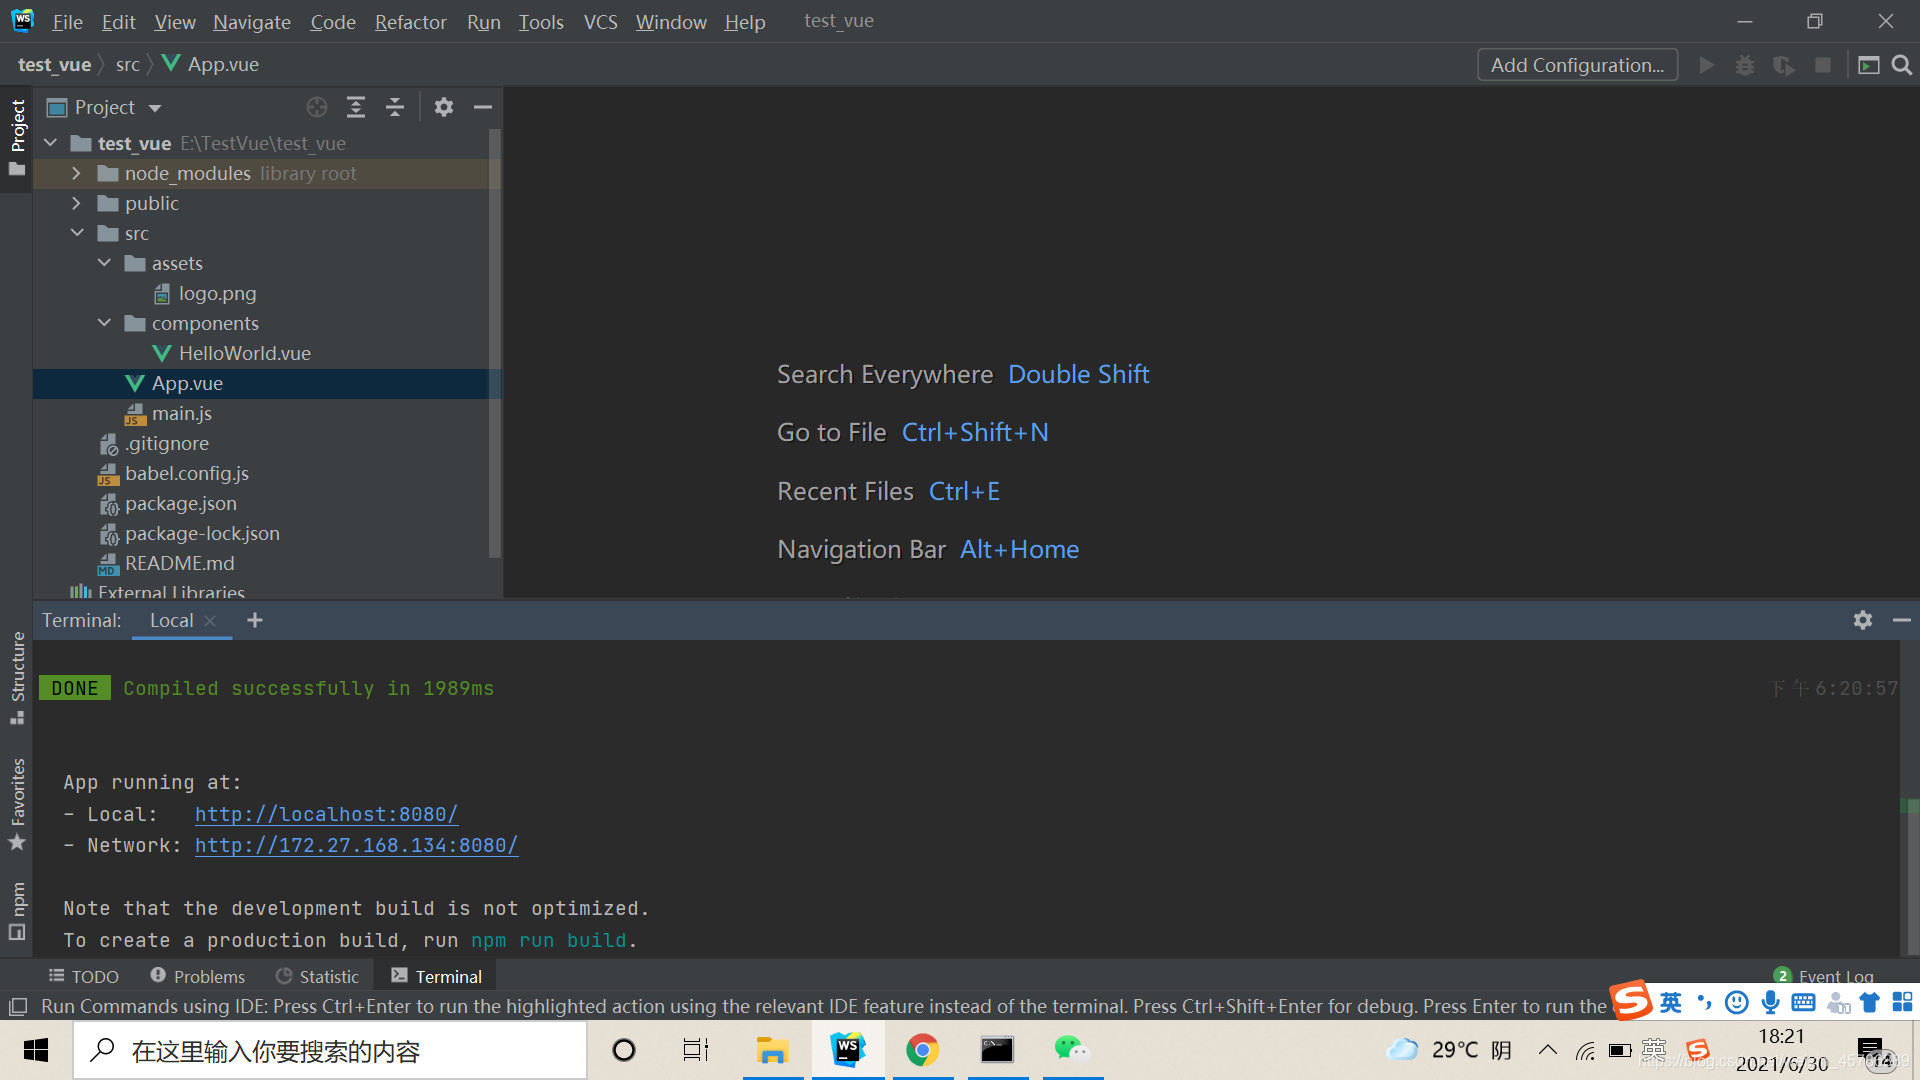Open the Favorites tool window sidebar

click(17, 804)
